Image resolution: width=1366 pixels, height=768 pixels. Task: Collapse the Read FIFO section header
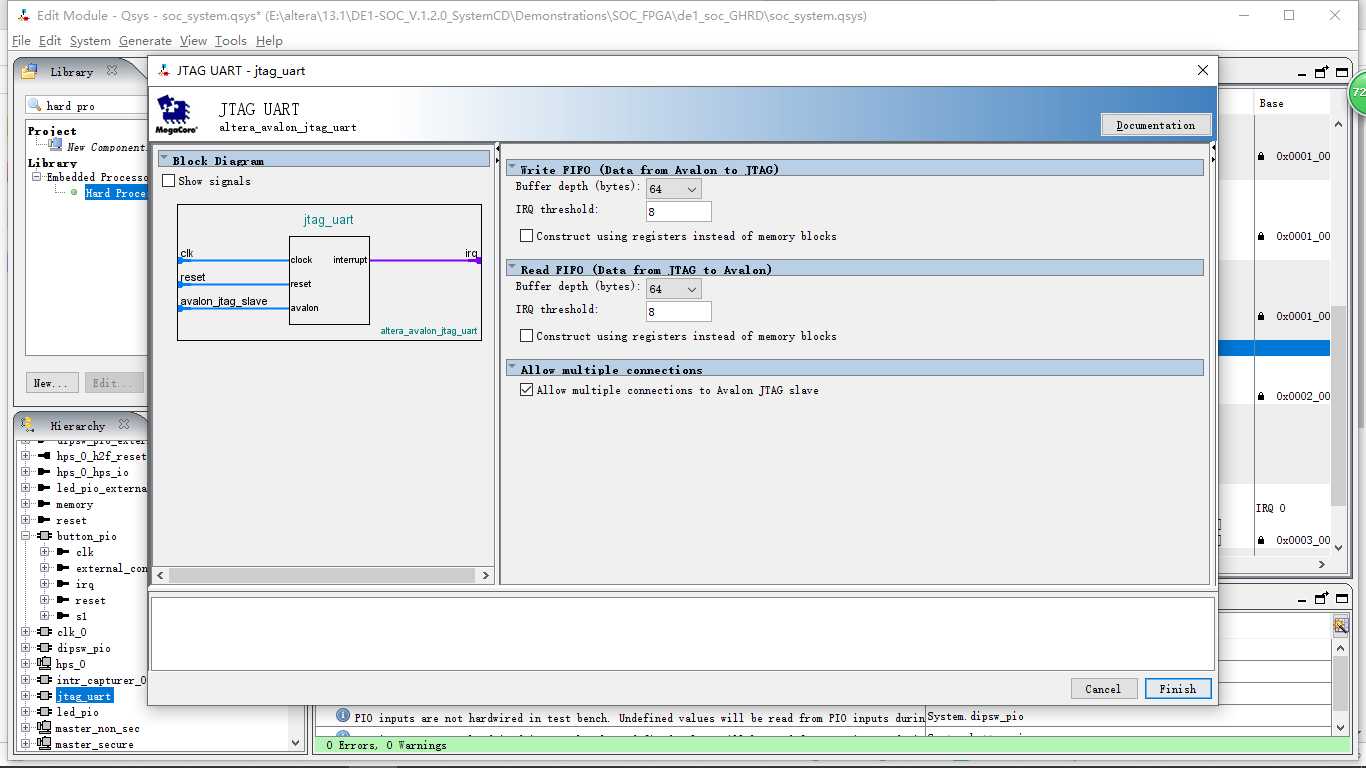(x=512, y=268)
